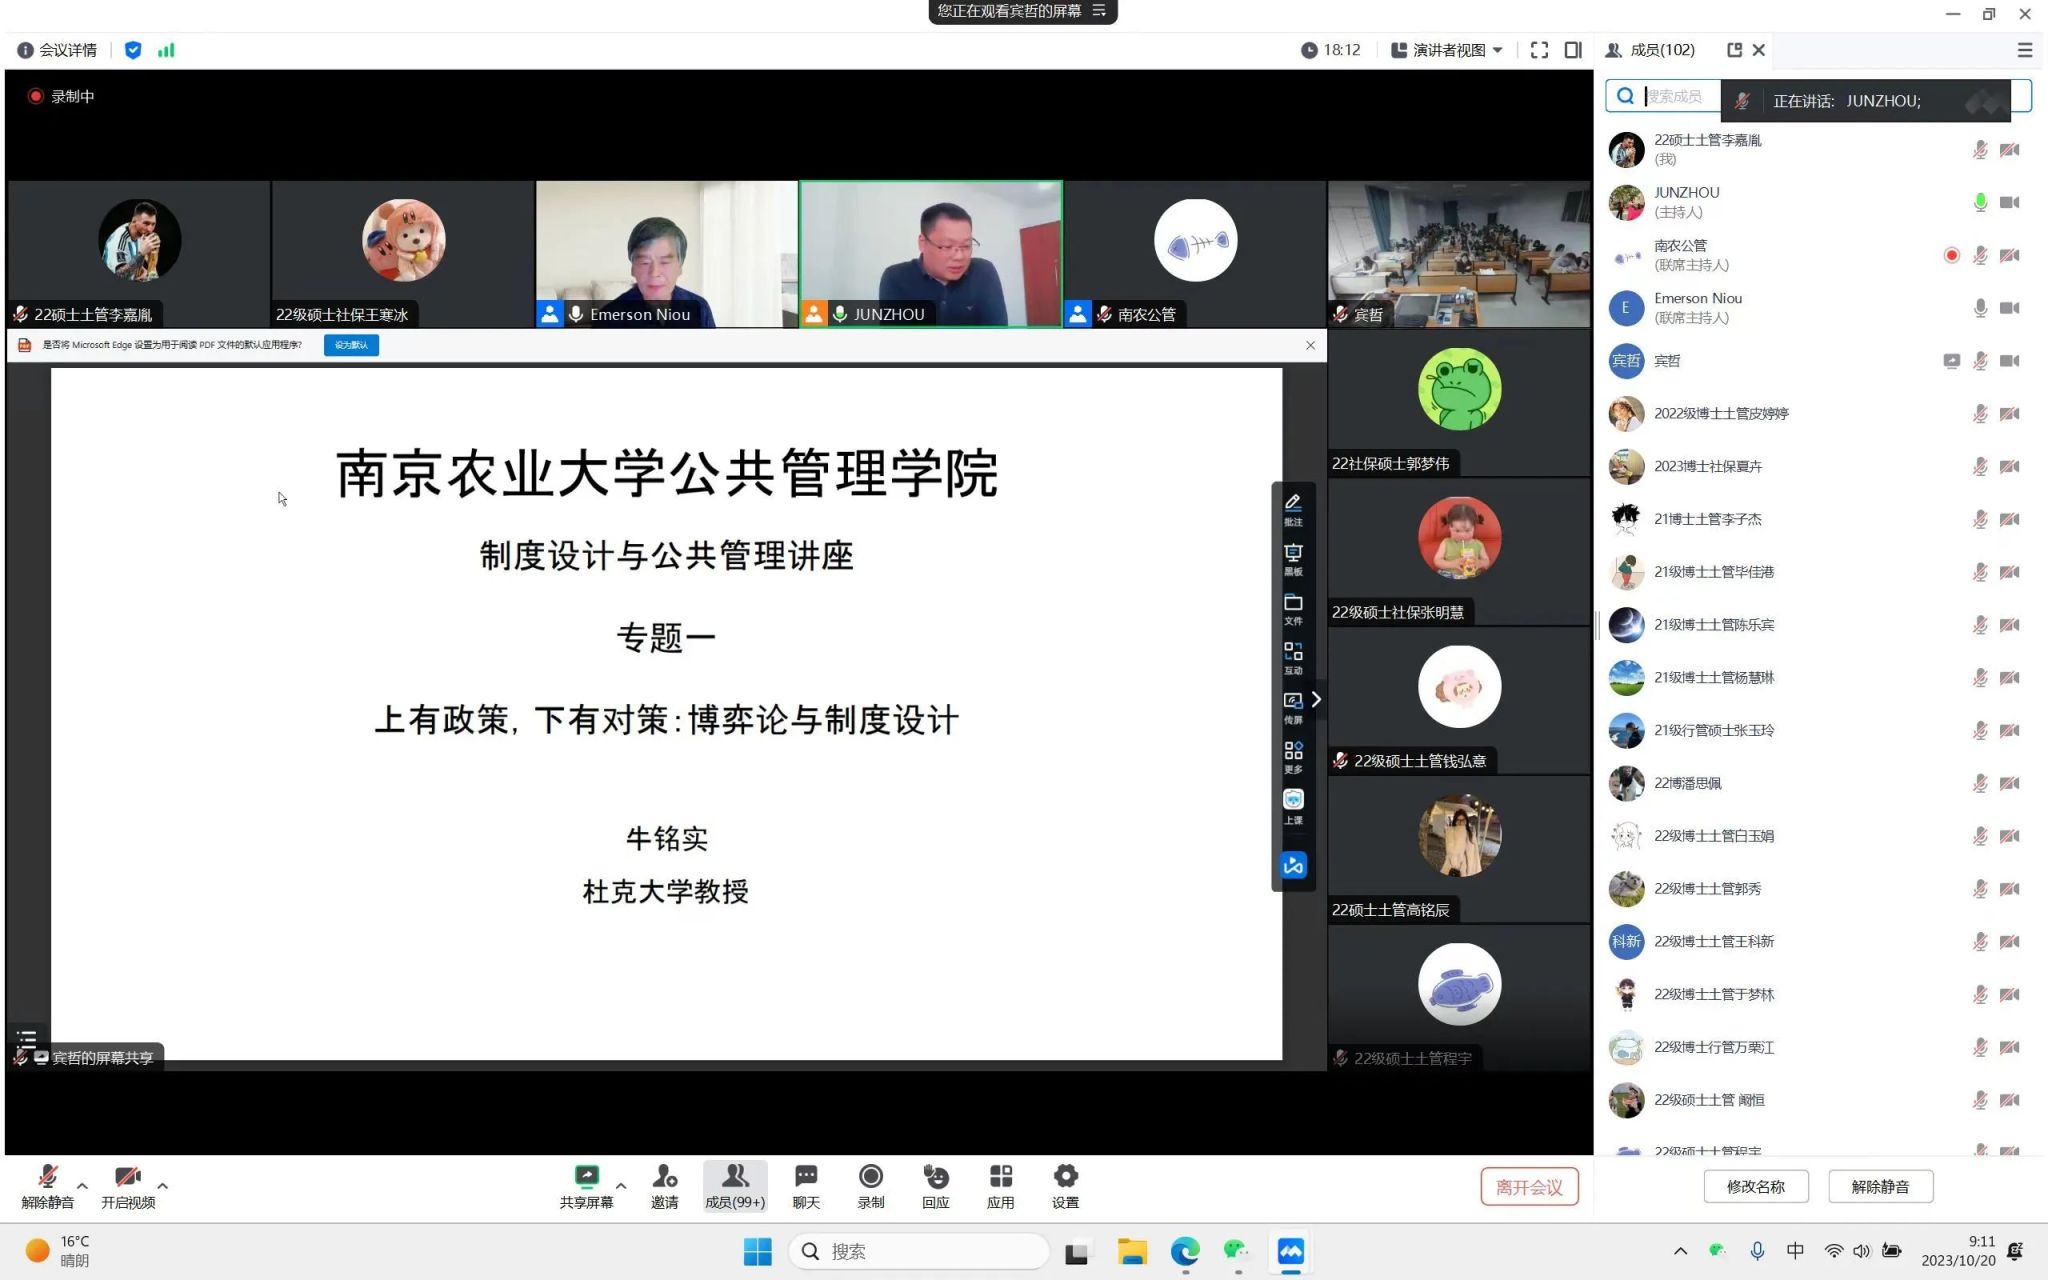Open File Explorer from taskbar
The width and height of the screenshot is (2048, 1280).
(x=1132, y=1251)
